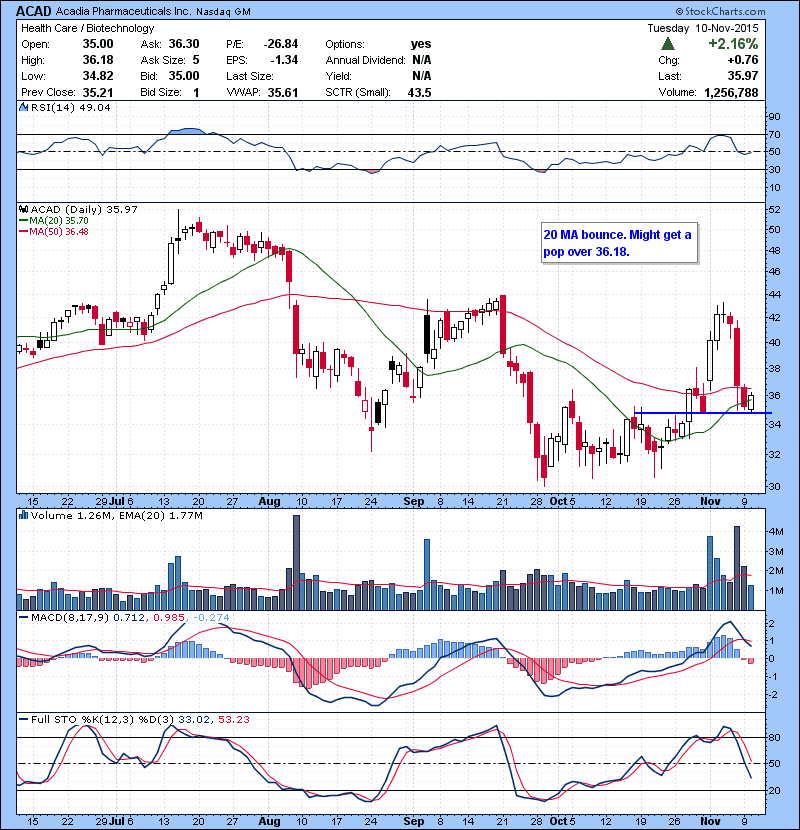The height and width of the screenshot is (830, 800).
Task: Click the ACAD (Daily) 35.97 chart label
Action: [84, 209]
